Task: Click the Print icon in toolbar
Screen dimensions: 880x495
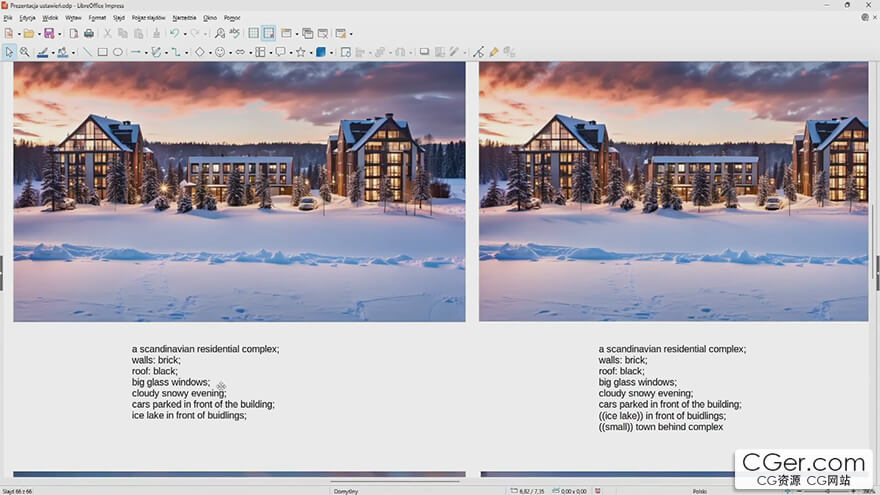Action: (89, 33)
